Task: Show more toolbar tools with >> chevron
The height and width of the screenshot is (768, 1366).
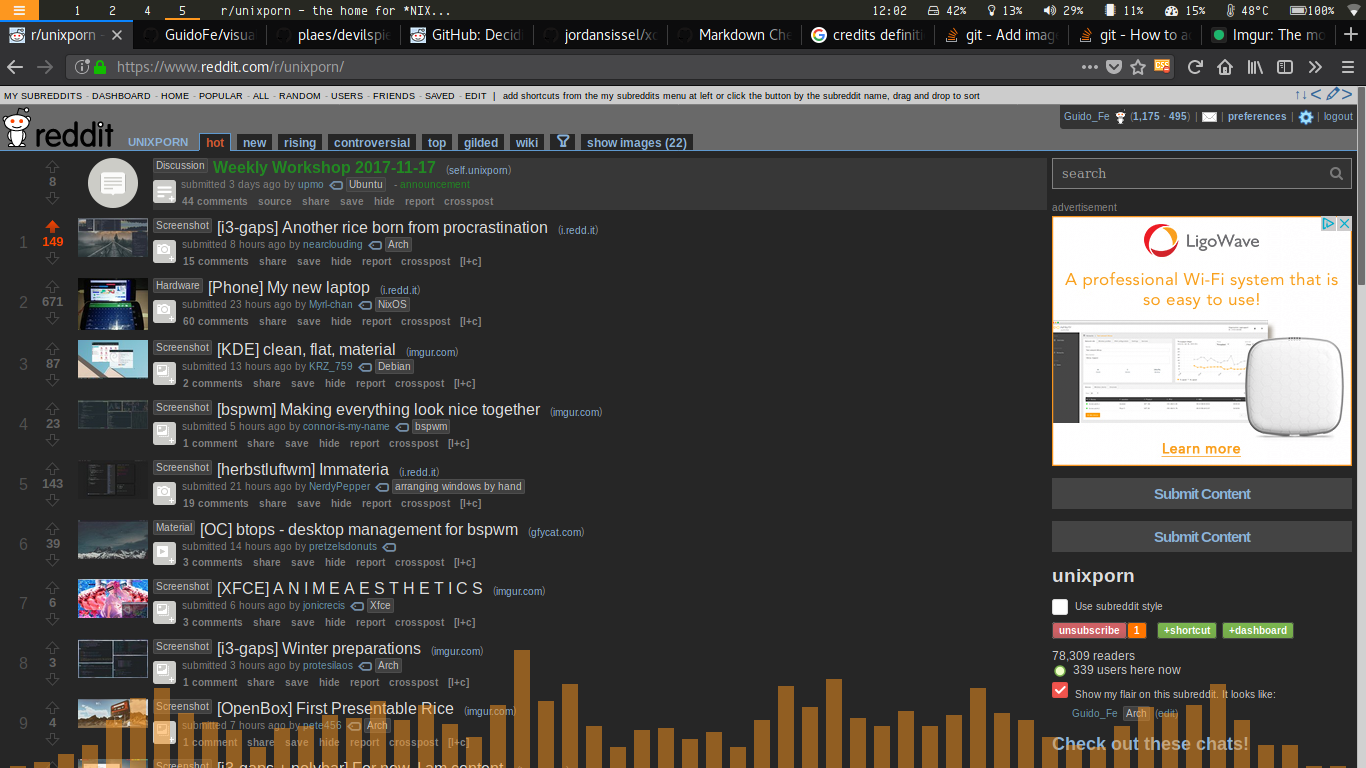Action: (x=1315, y=67)
